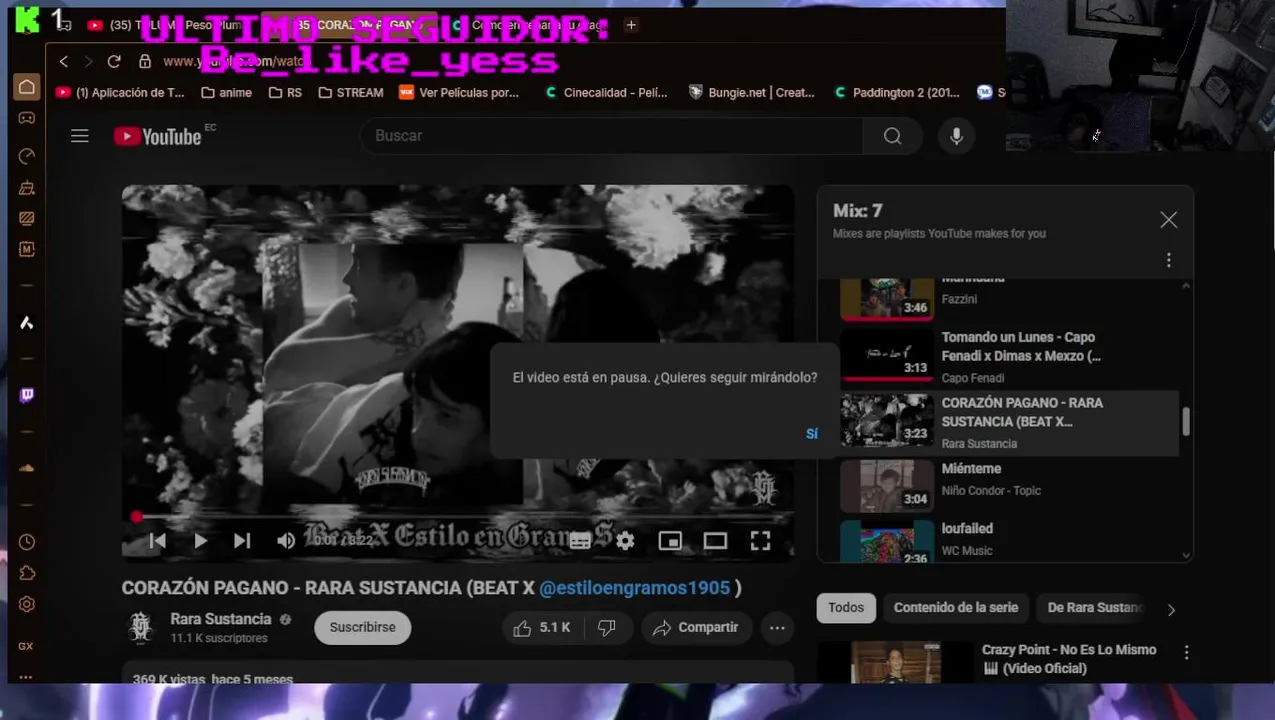Screen dimensions: 1275x720
Task: Close the Mix: 7 playlist panel
Action: (x=1168, y=220)
